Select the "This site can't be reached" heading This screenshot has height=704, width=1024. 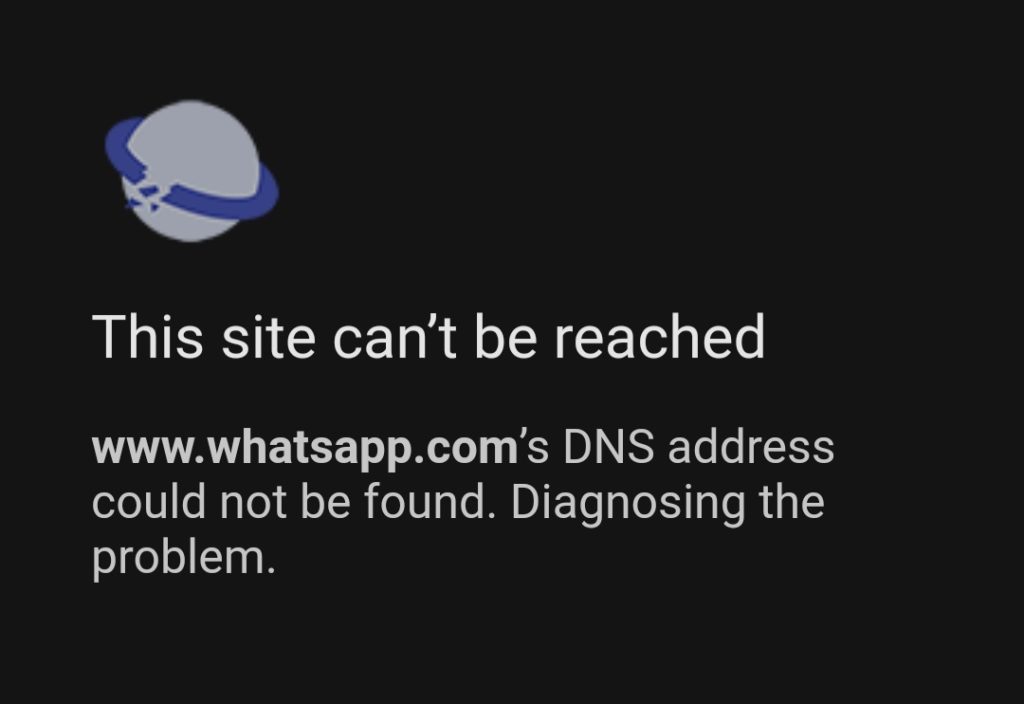[428, 336]
